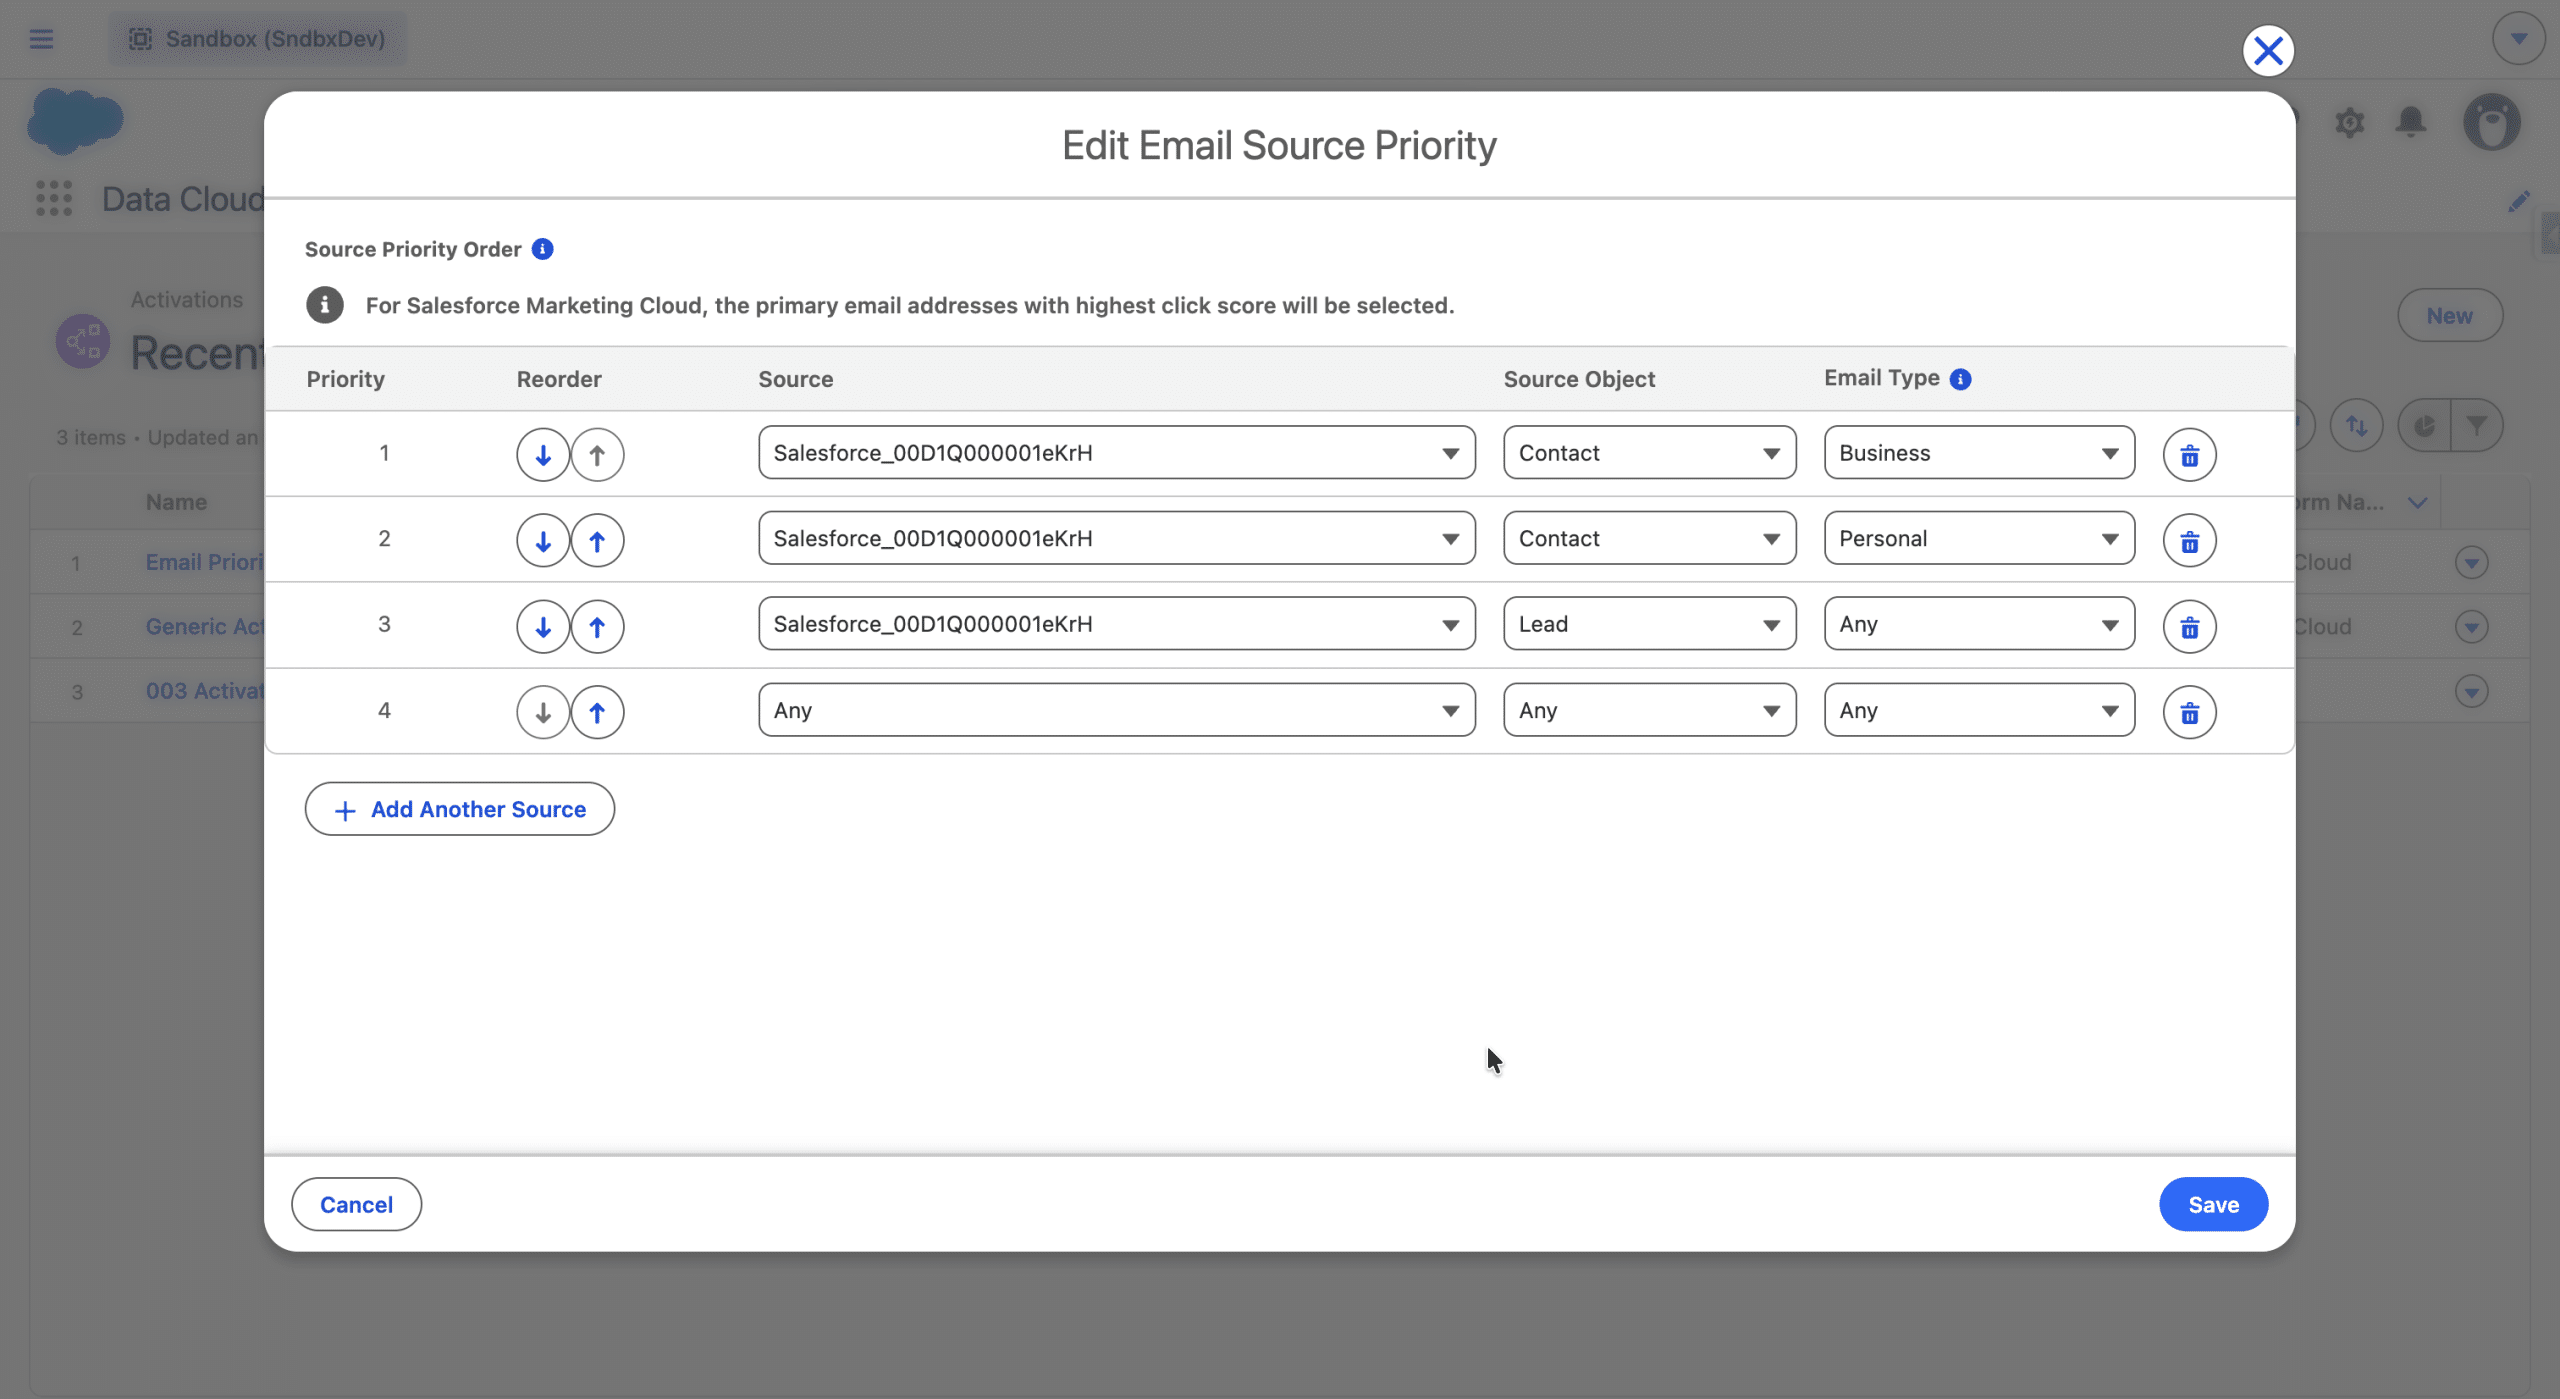Screen dimensions: 2560x1399
Task: Save the email source priority
Action: [x=2212, y=1205]
